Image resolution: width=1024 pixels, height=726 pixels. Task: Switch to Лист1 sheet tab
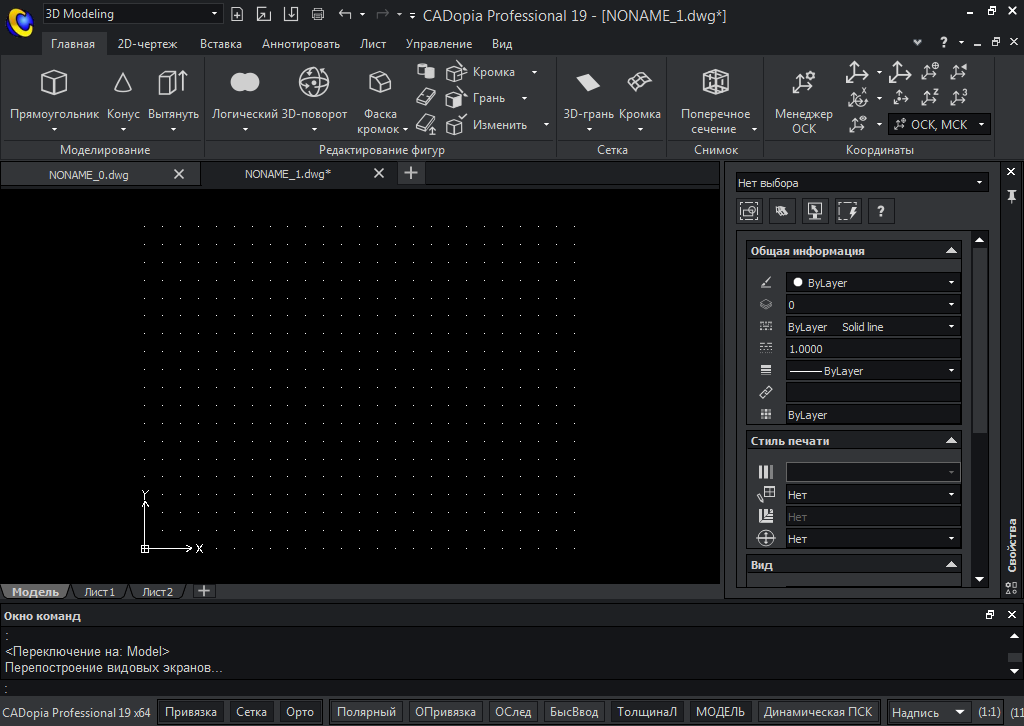click(x=99, y=592)
